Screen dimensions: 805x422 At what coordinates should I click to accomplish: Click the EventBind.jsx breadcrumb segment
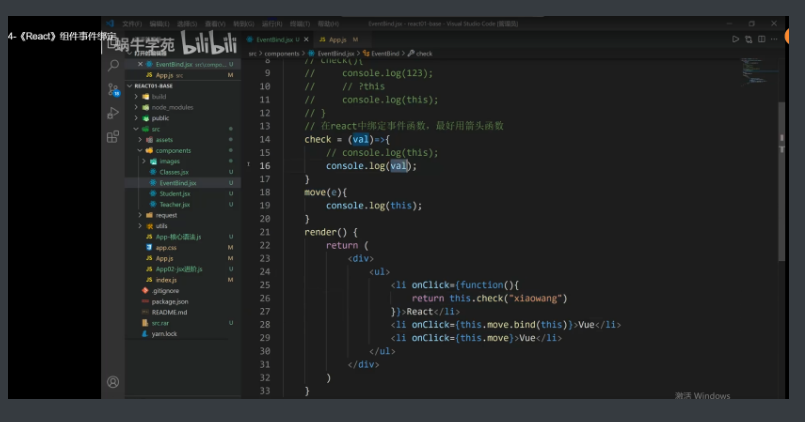[x=335, y=53]
